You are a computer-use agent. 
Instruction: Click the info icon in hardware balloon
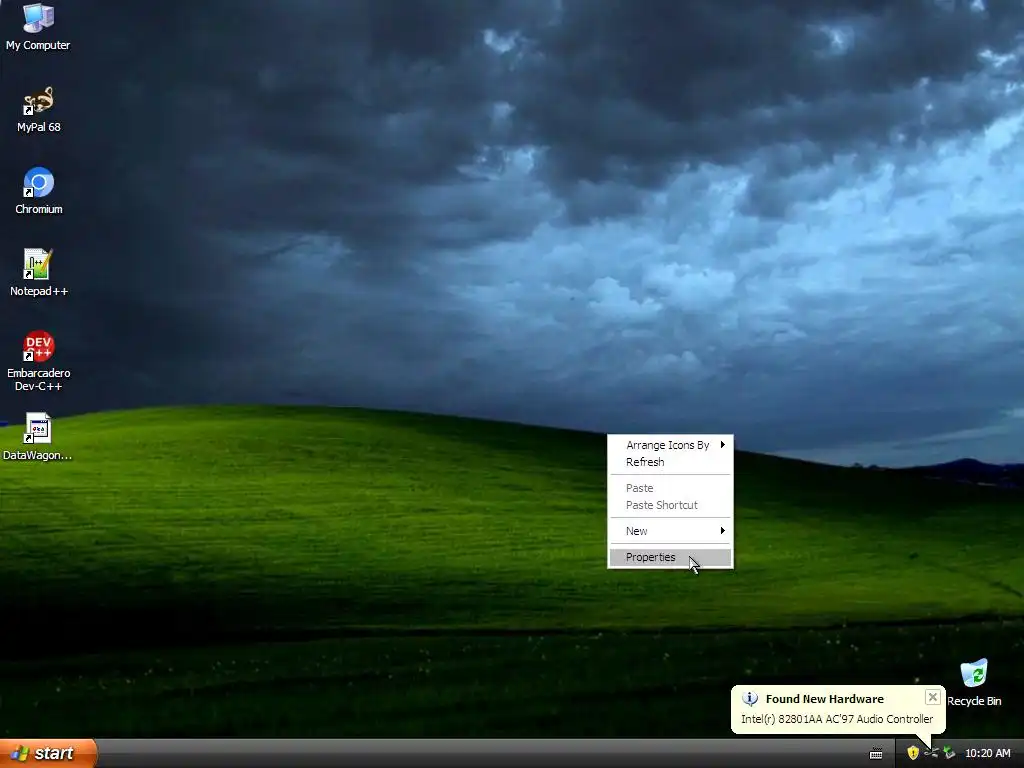[750, 699]
